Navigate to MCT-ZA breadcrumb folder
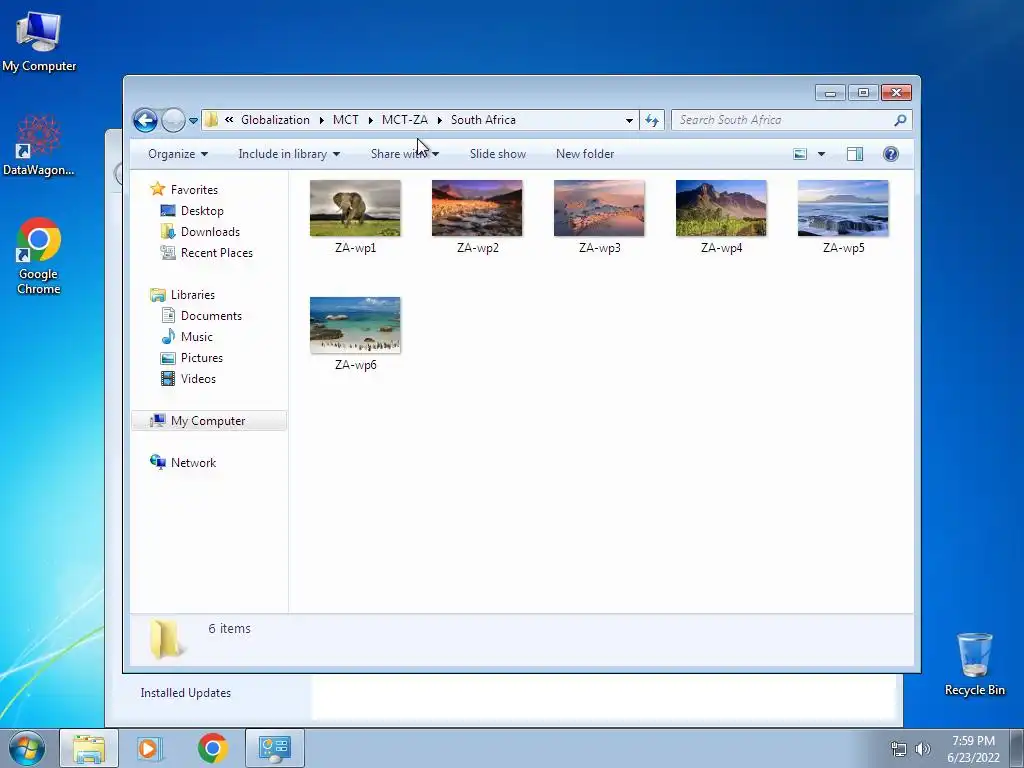1024x768 pixels. 404,120
